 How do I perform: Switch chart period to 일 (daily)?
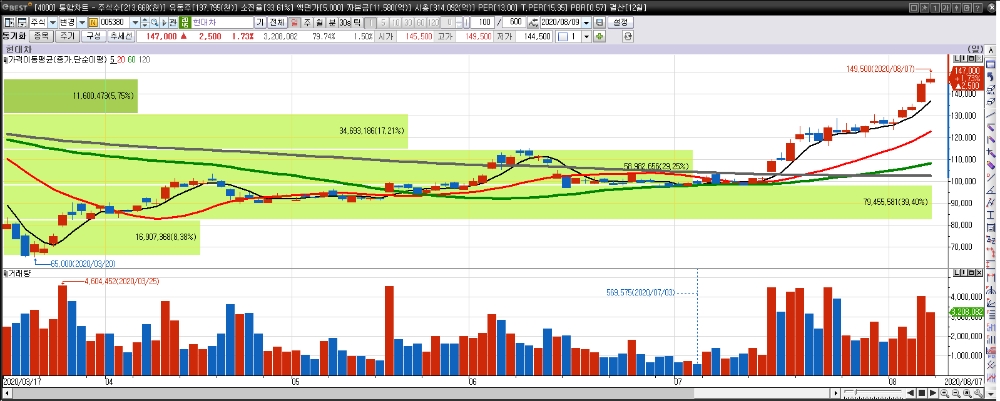[x=295, y=22]
